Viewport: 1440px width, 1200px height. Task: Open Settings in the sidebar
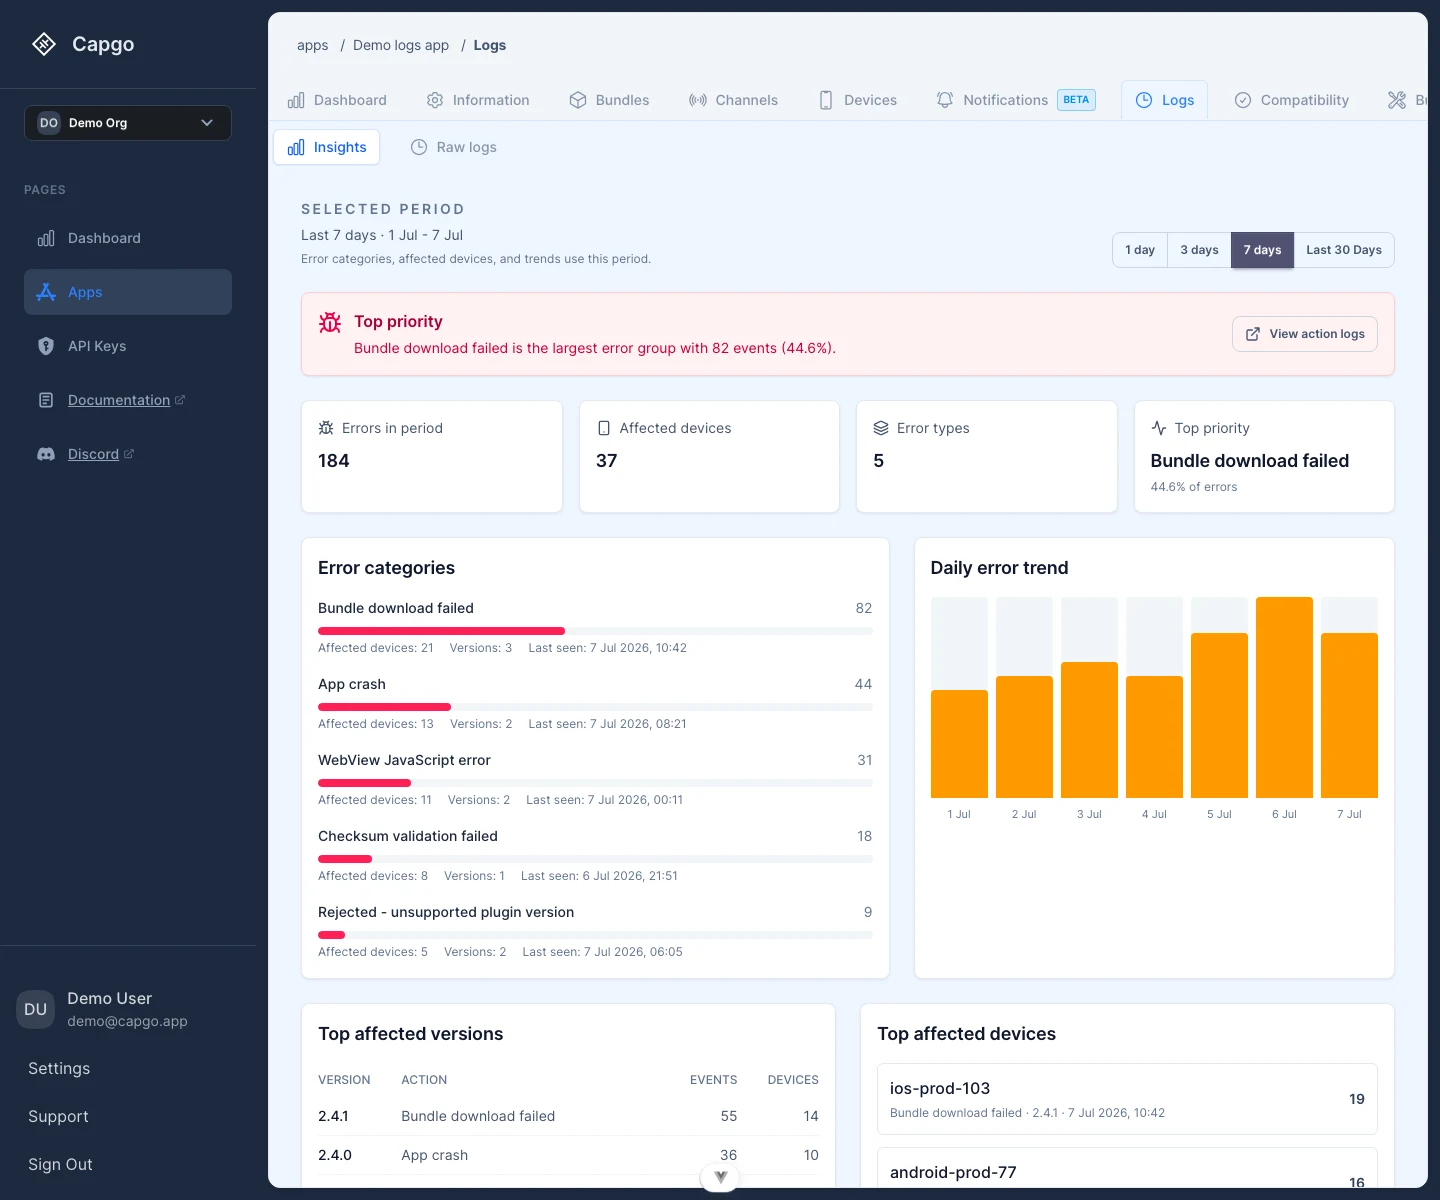pos(59,1068)
